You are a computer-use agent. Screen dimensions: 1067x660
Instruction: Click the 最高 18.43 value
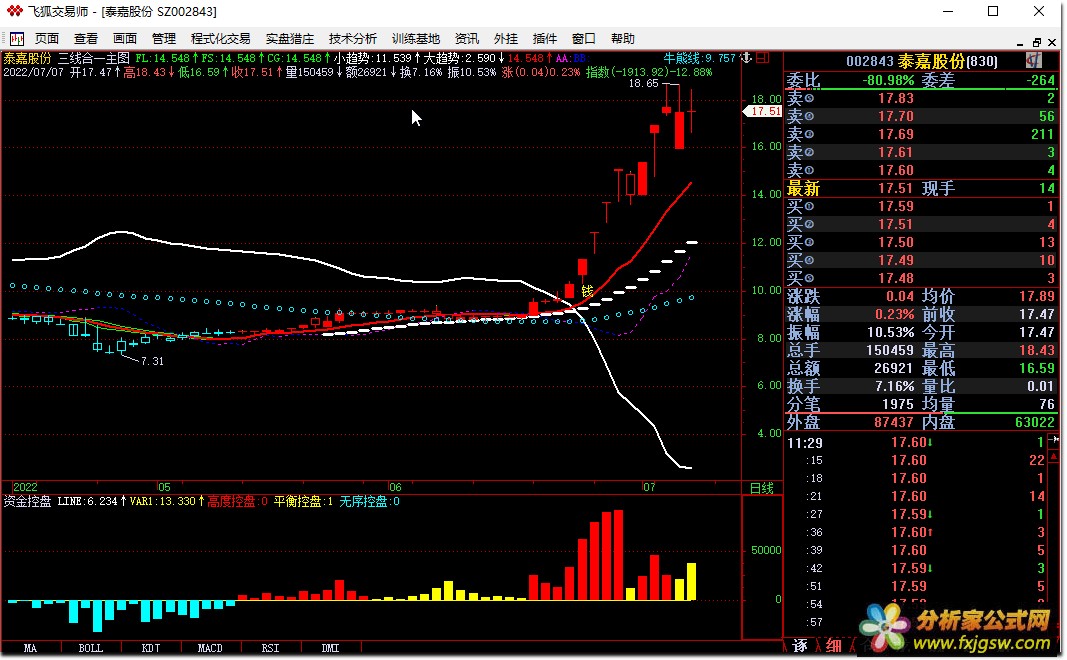1036,350
